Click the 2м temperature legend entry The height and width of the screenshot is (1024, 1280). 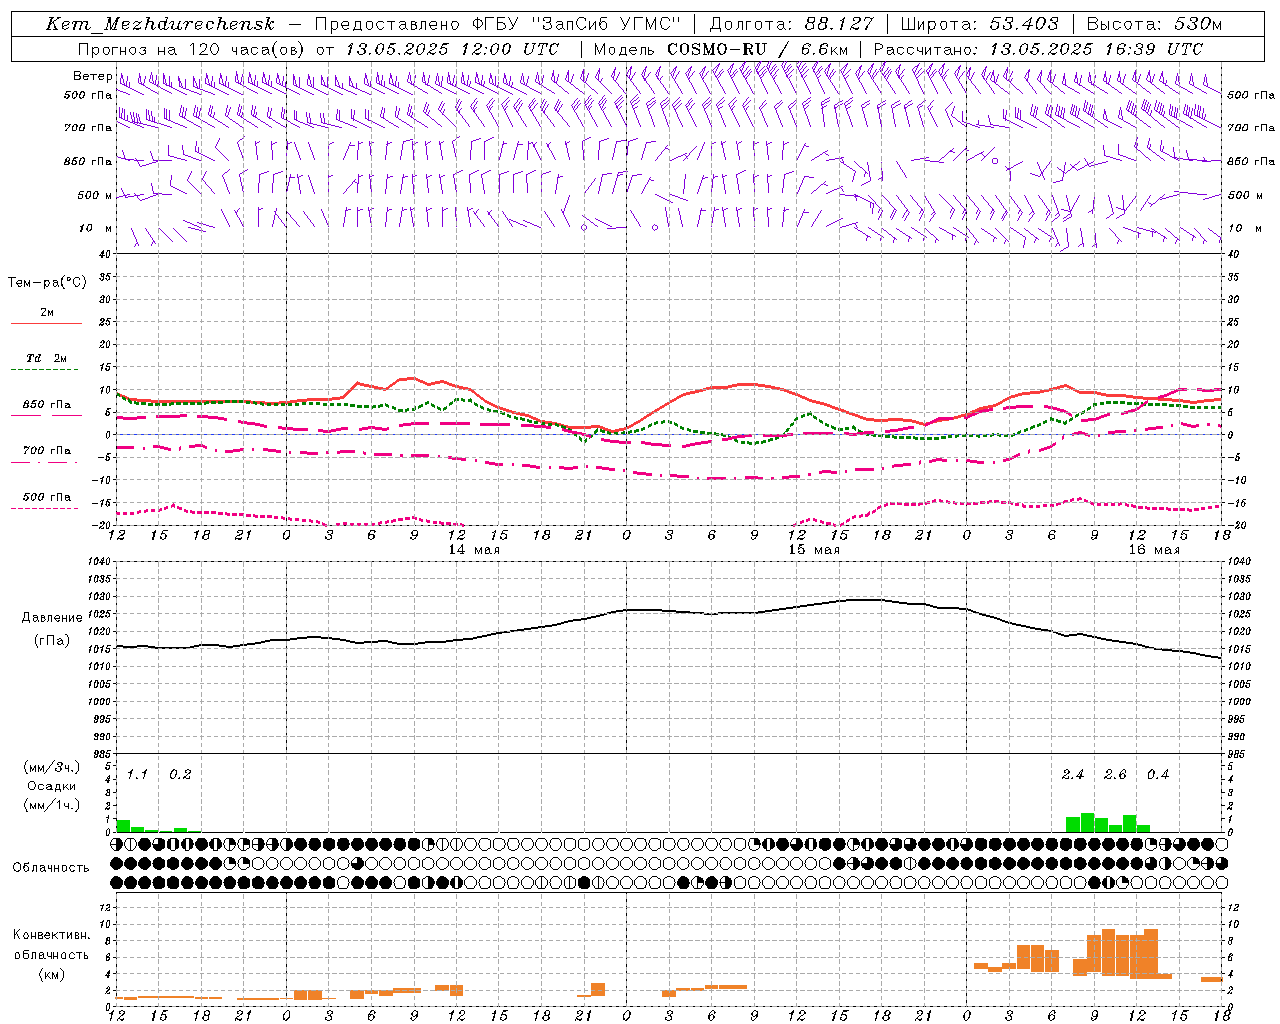click(x=47, y=313)
